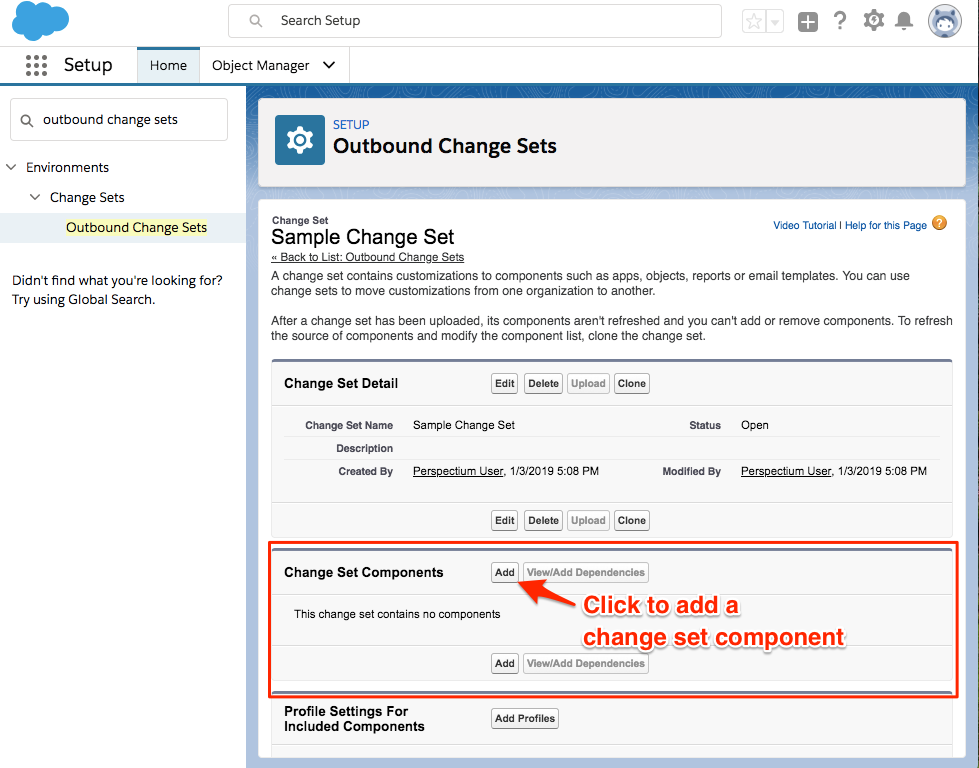Collapse the Environments tree node
The height and width of the screenshot is (768, 979).
(x=11, y=167)
